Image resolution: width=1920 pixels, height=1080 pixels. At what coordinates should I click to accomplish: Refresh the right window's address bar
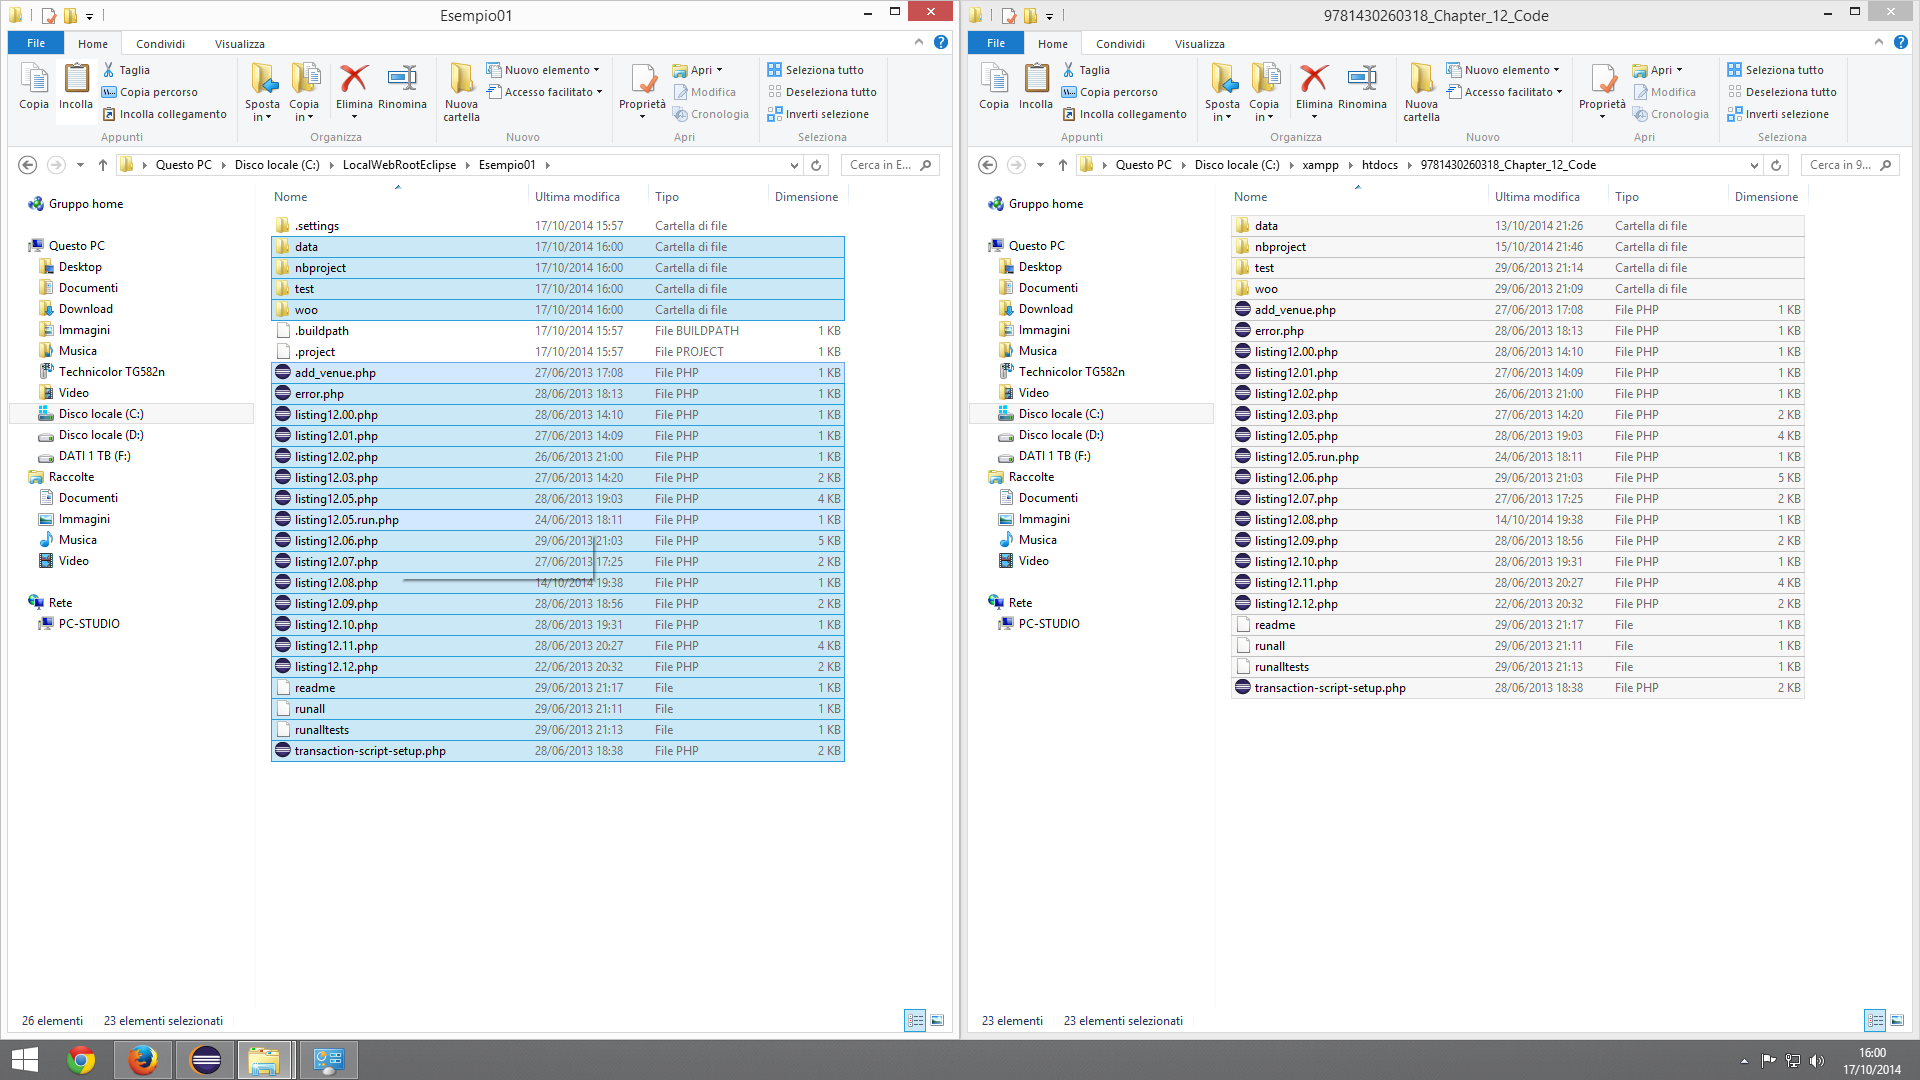[x=1776, y=165]
